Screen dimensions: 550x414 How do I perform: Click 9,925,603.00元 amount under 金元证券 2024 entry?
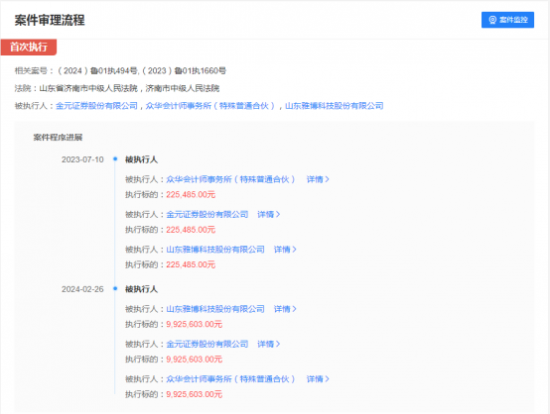point(194,359)
